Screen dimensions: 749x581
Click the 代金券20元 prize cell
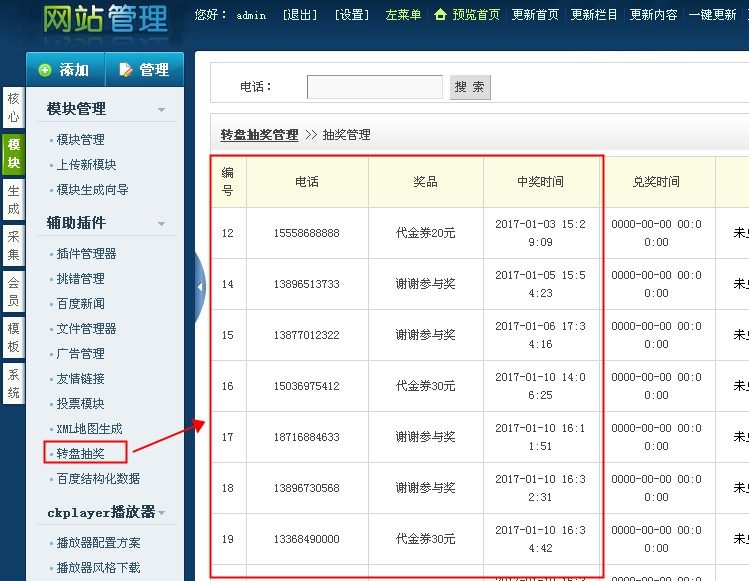coord(425,233)
